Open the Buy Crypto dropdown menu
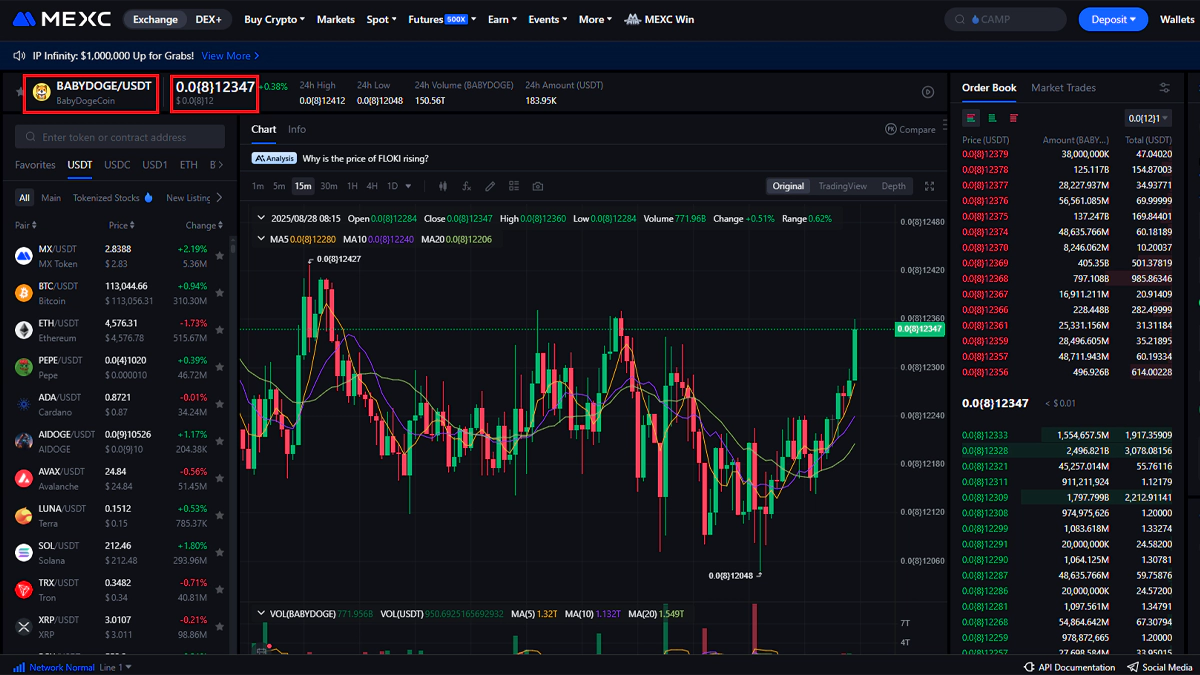The image size is (1200, 675). point(274,19)
